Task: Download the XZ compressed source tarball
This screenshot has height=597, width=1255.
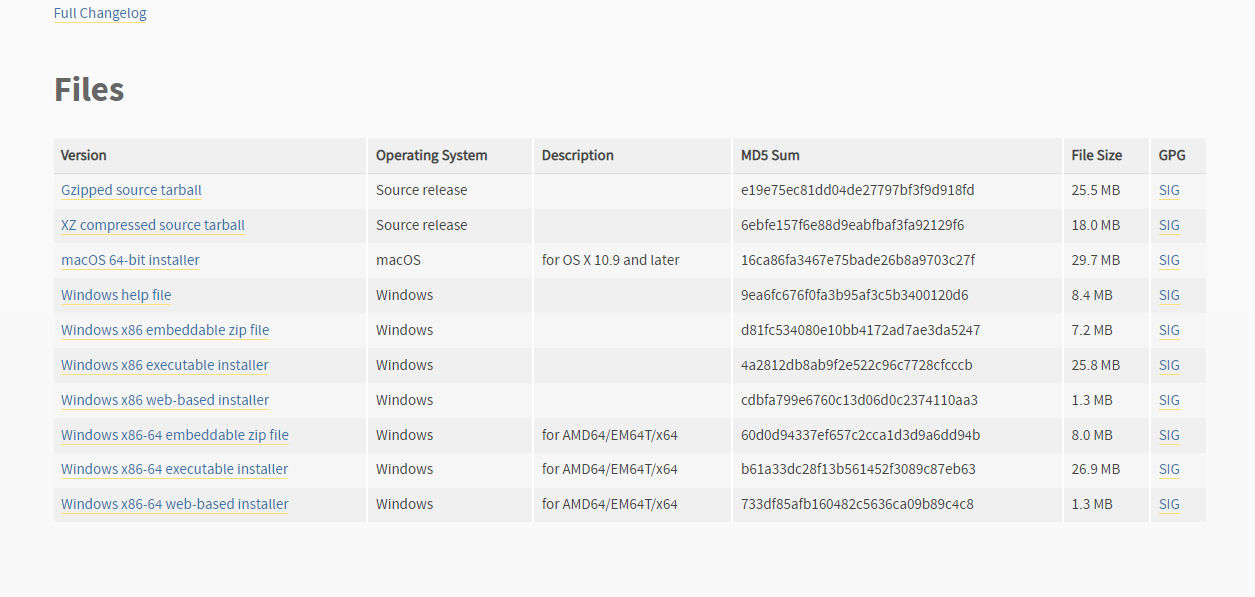Action: point(152,225)
